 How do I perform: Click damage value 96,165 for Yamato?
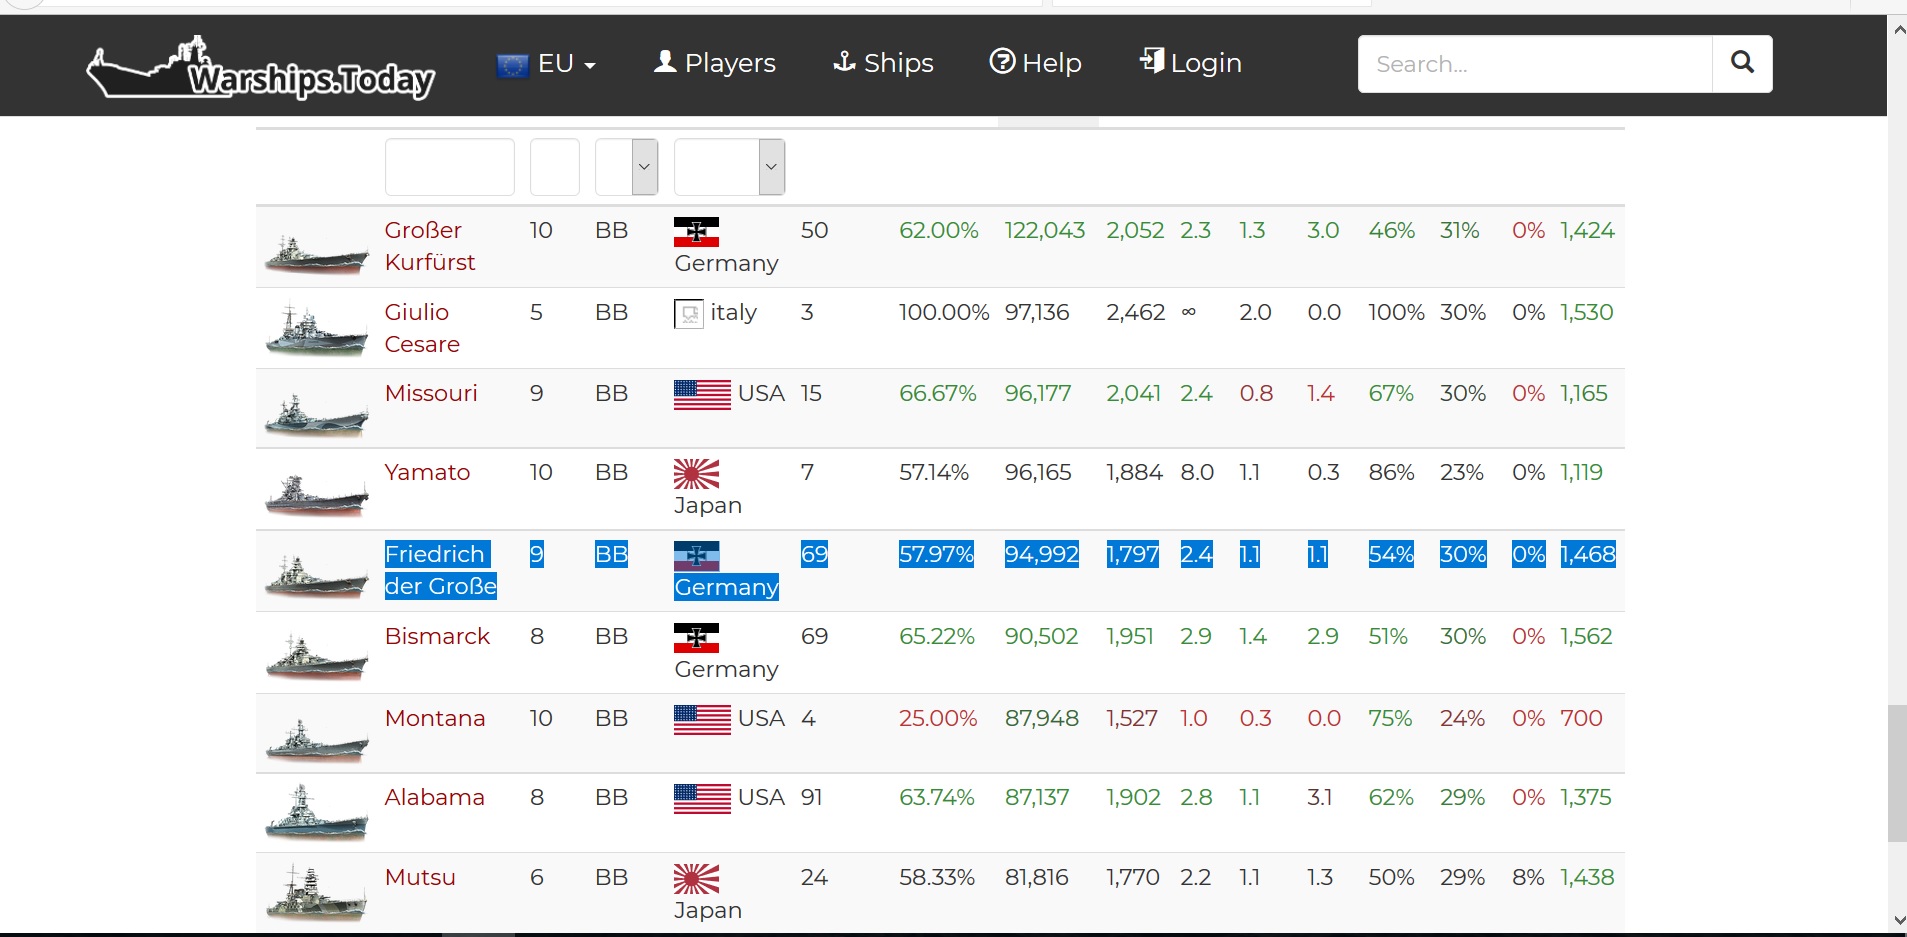[x=1038, y=472]
